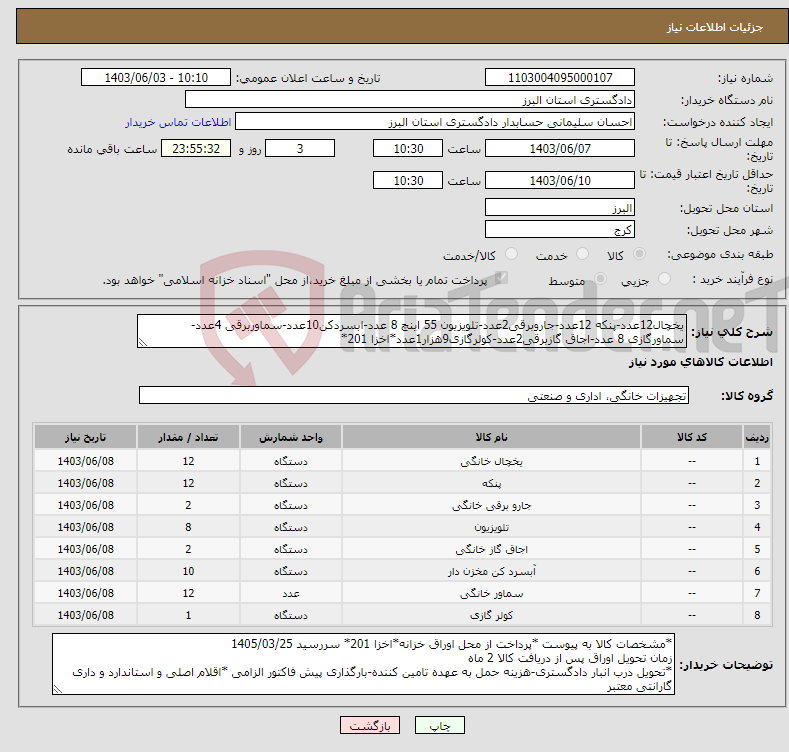
Task: Click the date 1403/06/08 in کولر گازی row
Action: point(86,615)
